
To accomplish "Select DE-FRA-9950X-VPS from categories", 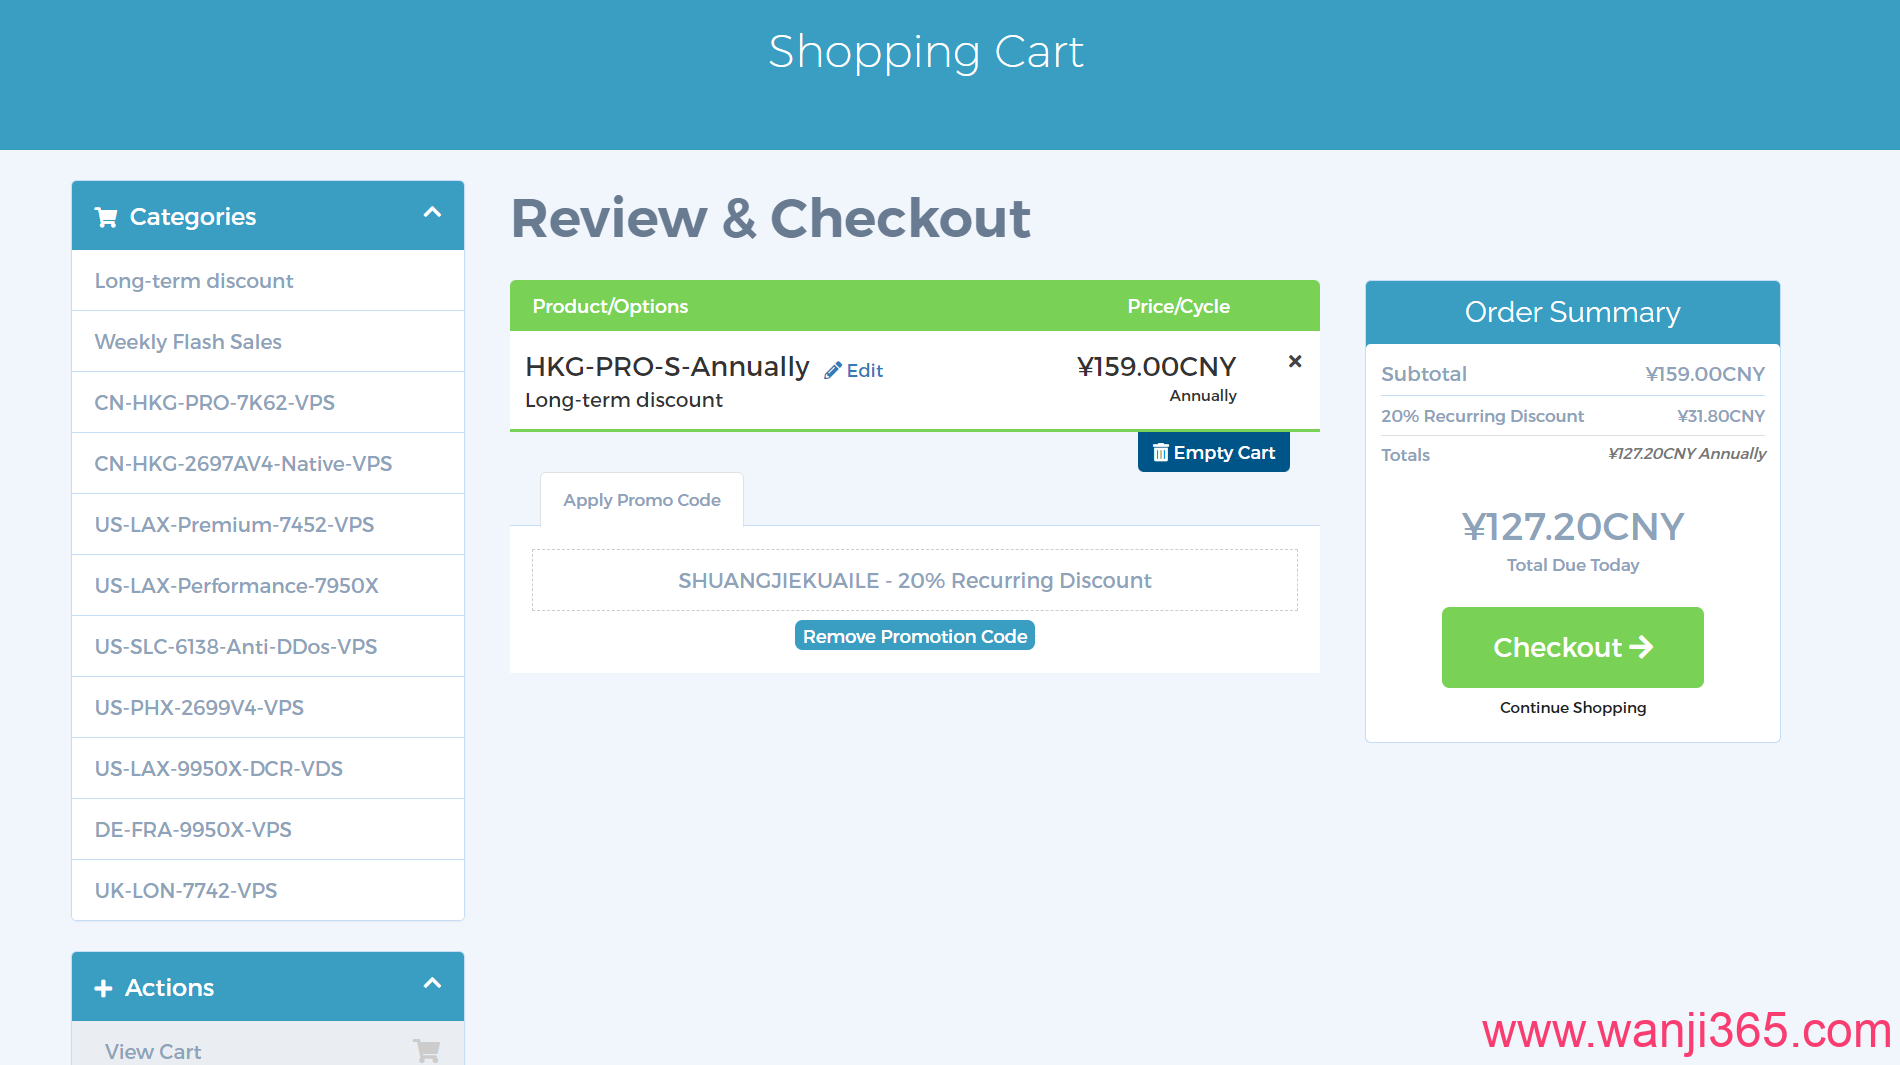I will (x=193, y=830).
